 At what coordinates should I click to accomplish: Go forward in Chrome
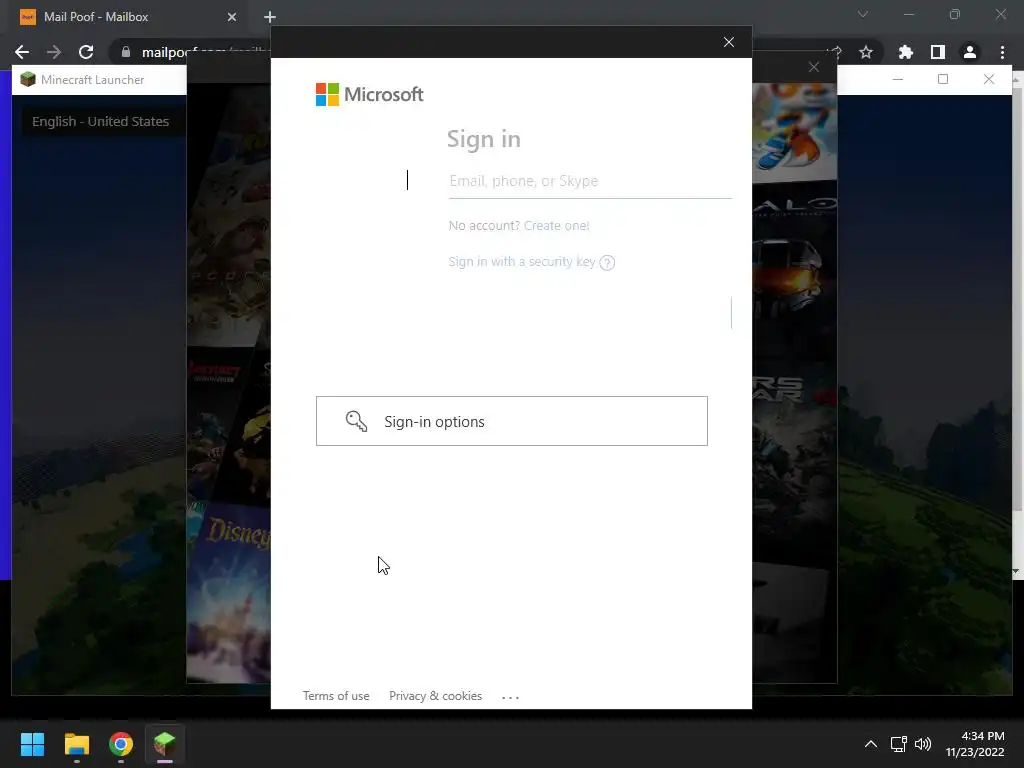(x=54, y=52)
